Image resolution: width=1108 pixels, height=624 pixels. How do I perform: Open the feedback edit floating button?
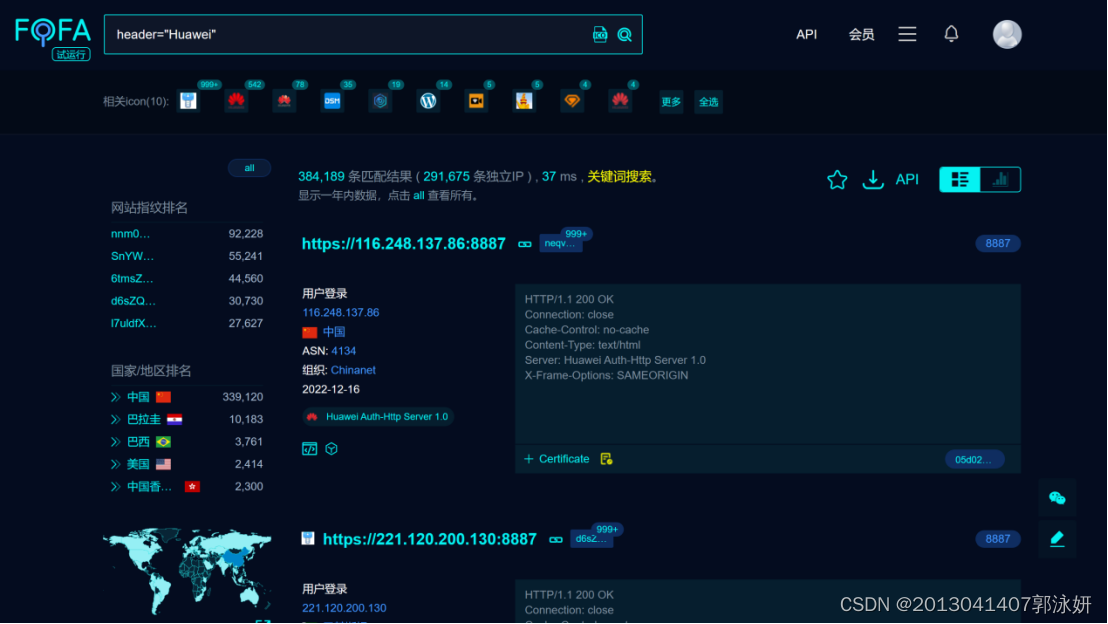pos(1057,538)
